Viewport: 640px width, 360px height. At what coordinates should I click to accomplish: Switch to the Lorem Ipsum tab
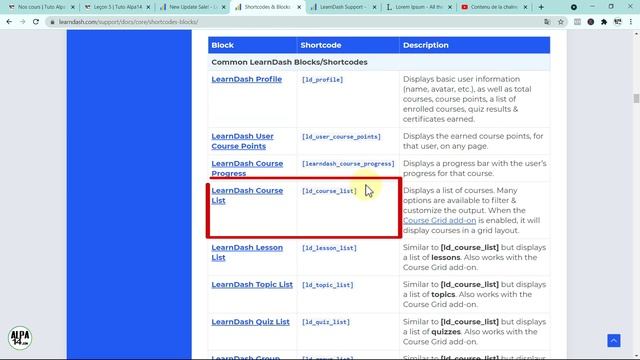click(x=418, y=7)
